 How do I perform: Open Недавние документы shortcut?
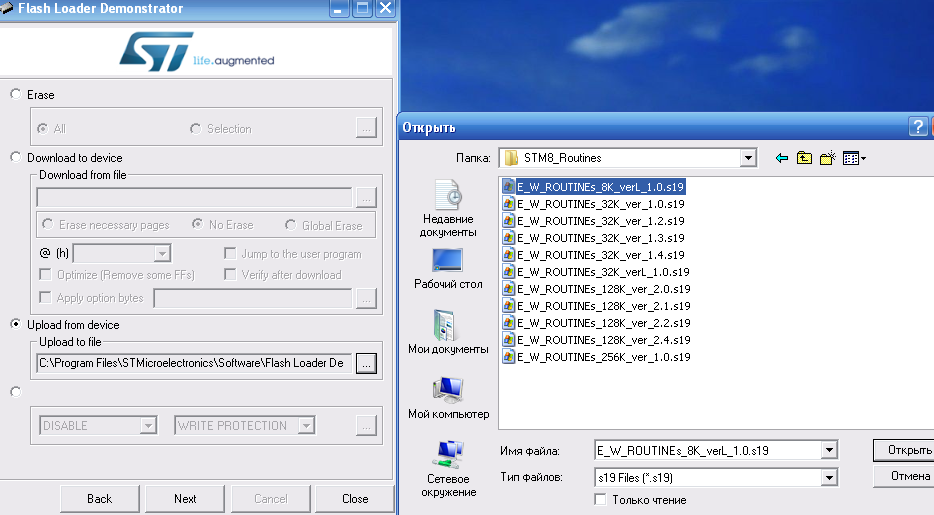click(448, 208)
